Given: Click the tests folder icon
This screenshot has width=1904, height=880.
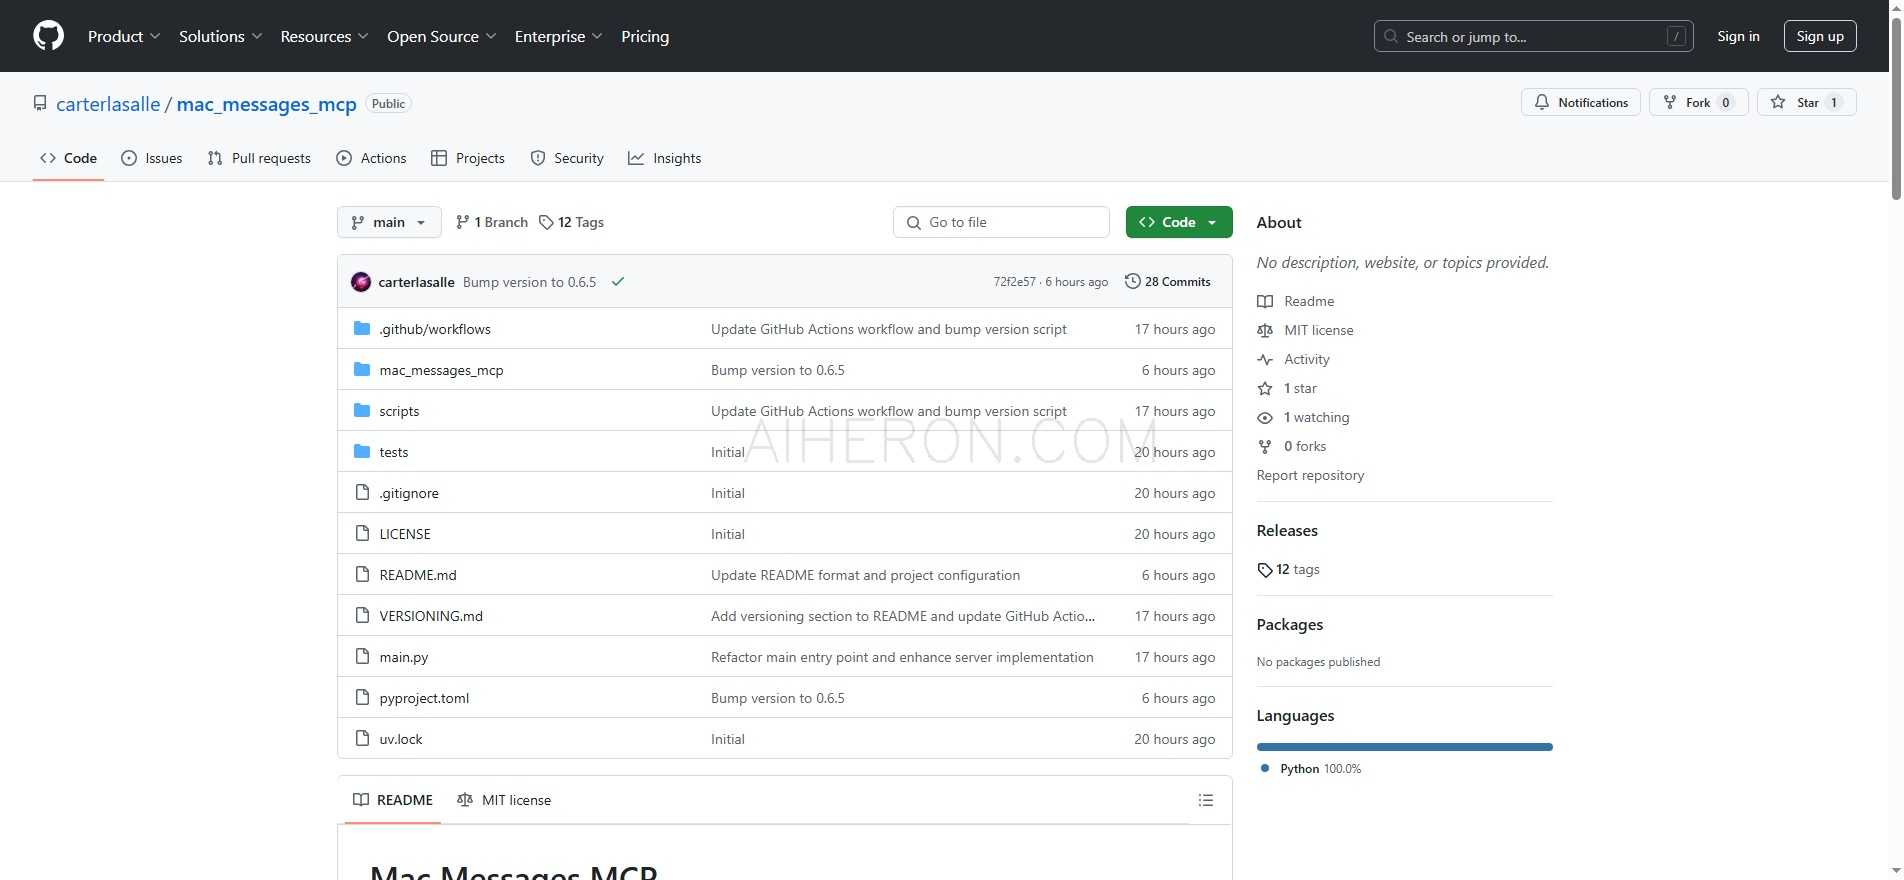Looking at the screenshot, I should click(x=362, y=452).
